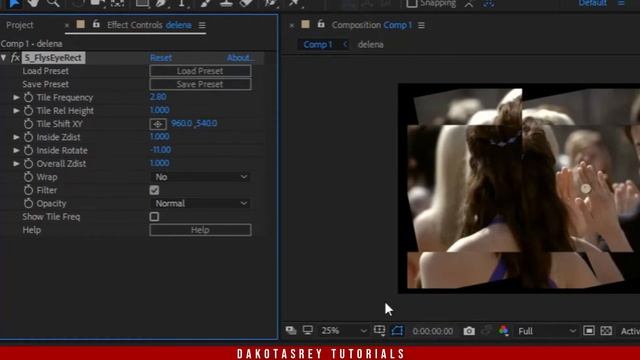
Task: Click the delena breadcrumb in viewer
Action: (371, 44)
